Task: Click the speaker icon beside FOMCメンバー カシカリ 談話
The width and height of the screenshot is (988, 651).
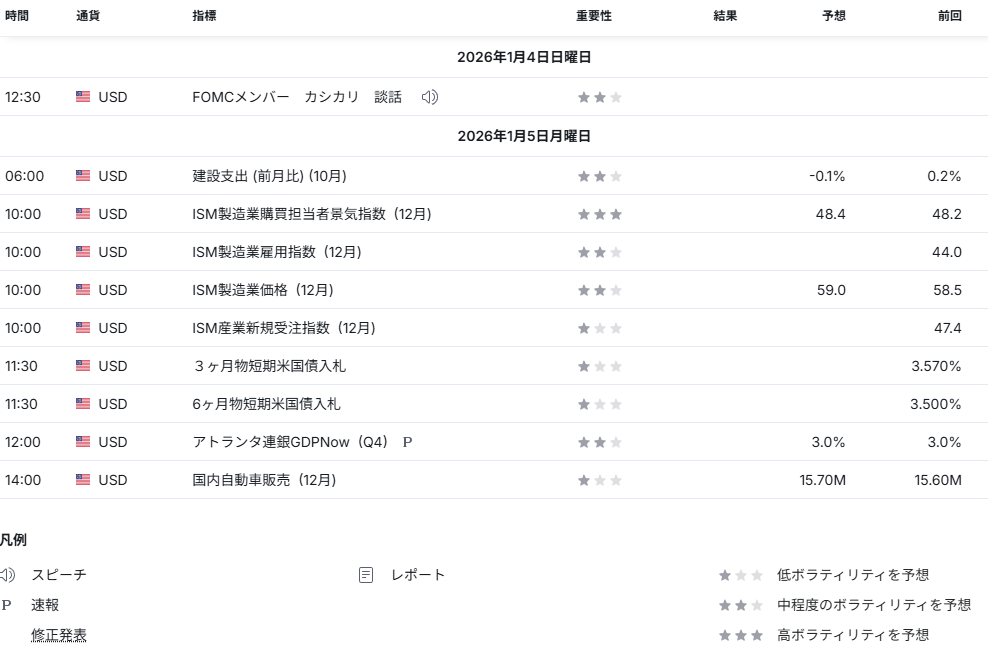Action: 430,97
